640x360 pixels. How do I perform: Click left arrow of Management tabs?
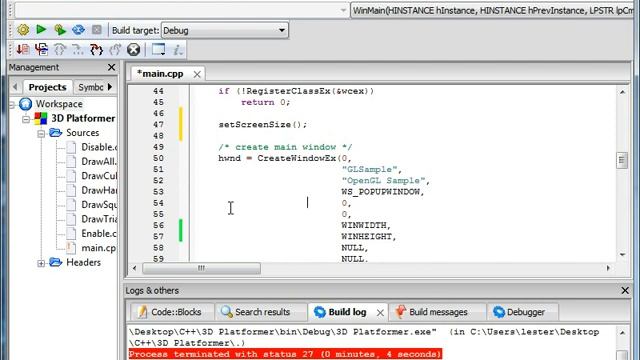coord(15,87)
